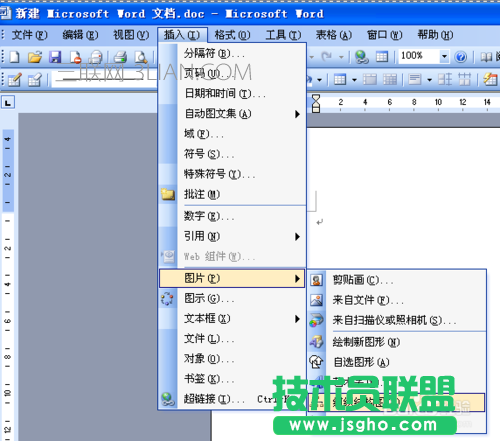The image size is (500, 441).
Task: Open the 编辑(E) menu
Action: (80, 35)
